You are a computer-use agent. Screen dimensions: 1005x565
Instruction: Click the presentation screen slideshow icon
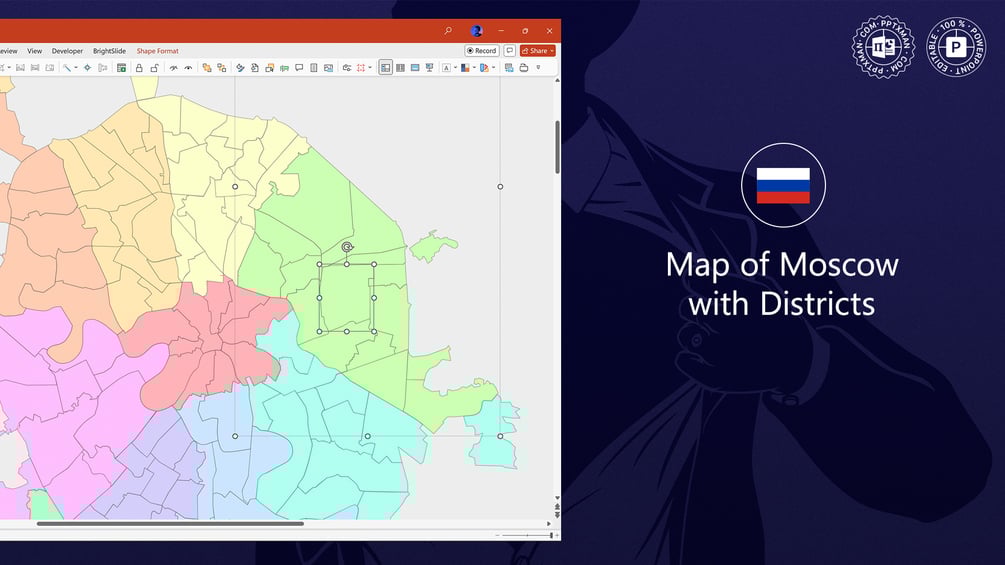click(x=430, y=68)
